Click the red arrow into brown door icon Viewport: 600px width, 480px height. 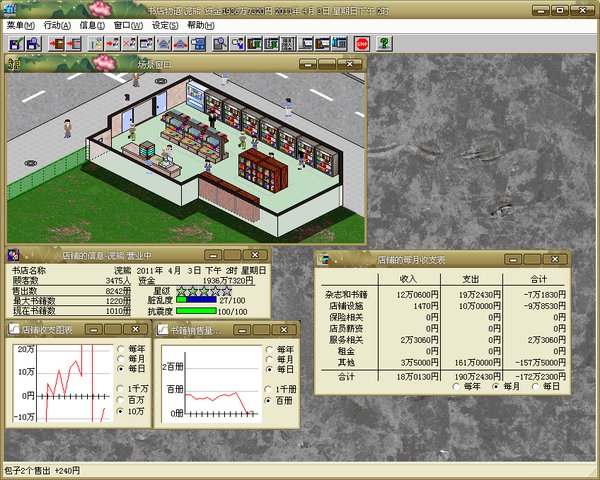point(57,44)
